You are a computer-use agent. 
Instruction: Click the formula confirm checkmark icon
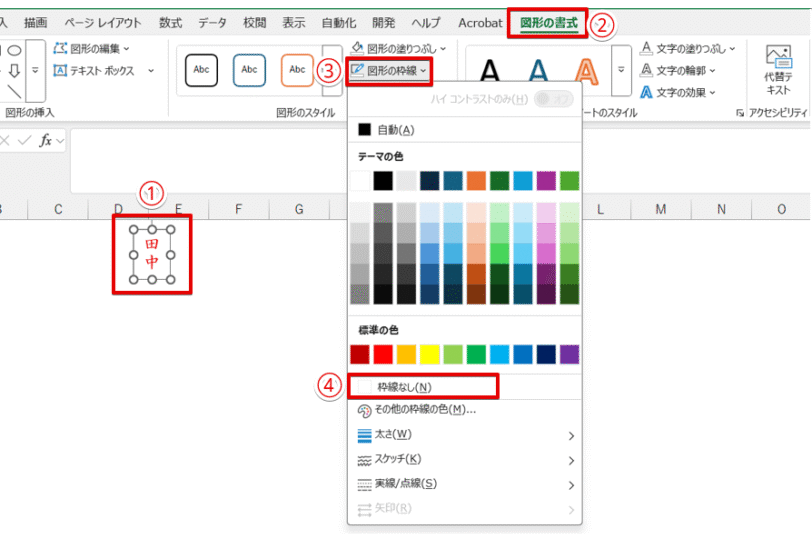[x=24, y=140]
